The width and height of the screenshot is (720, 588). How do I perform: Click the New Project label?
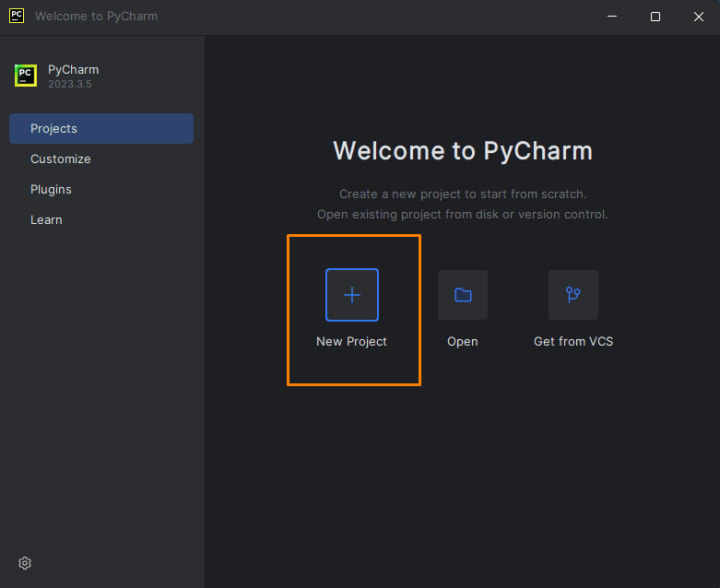point(351,342)
